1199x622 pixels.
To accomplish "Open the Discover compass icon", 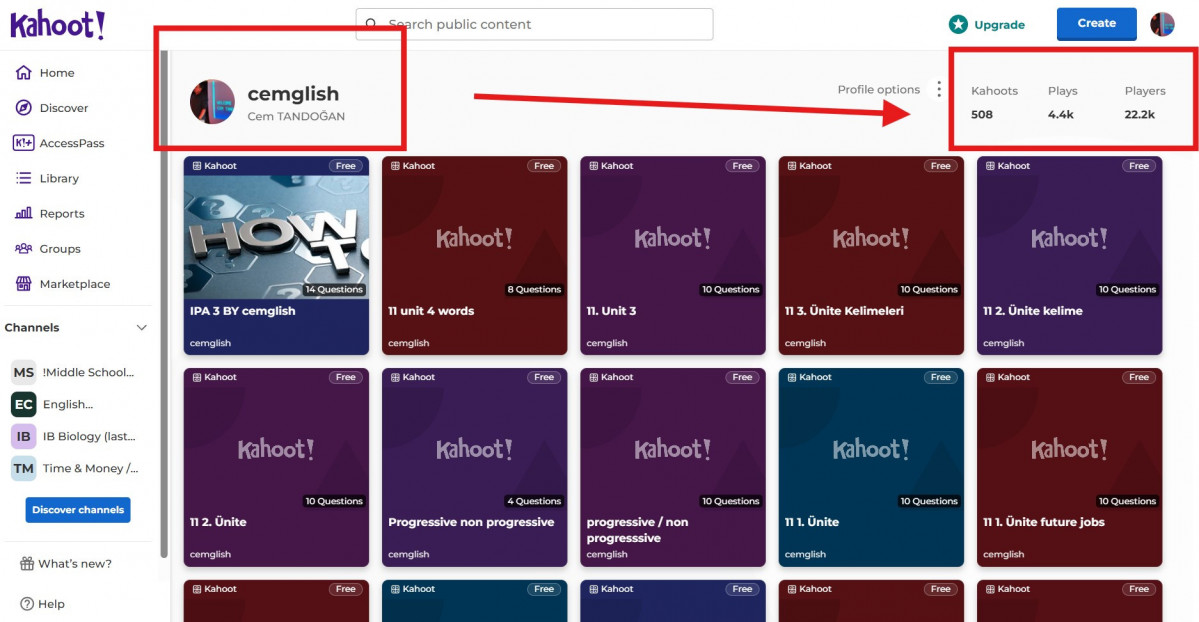I will (23, 108).
